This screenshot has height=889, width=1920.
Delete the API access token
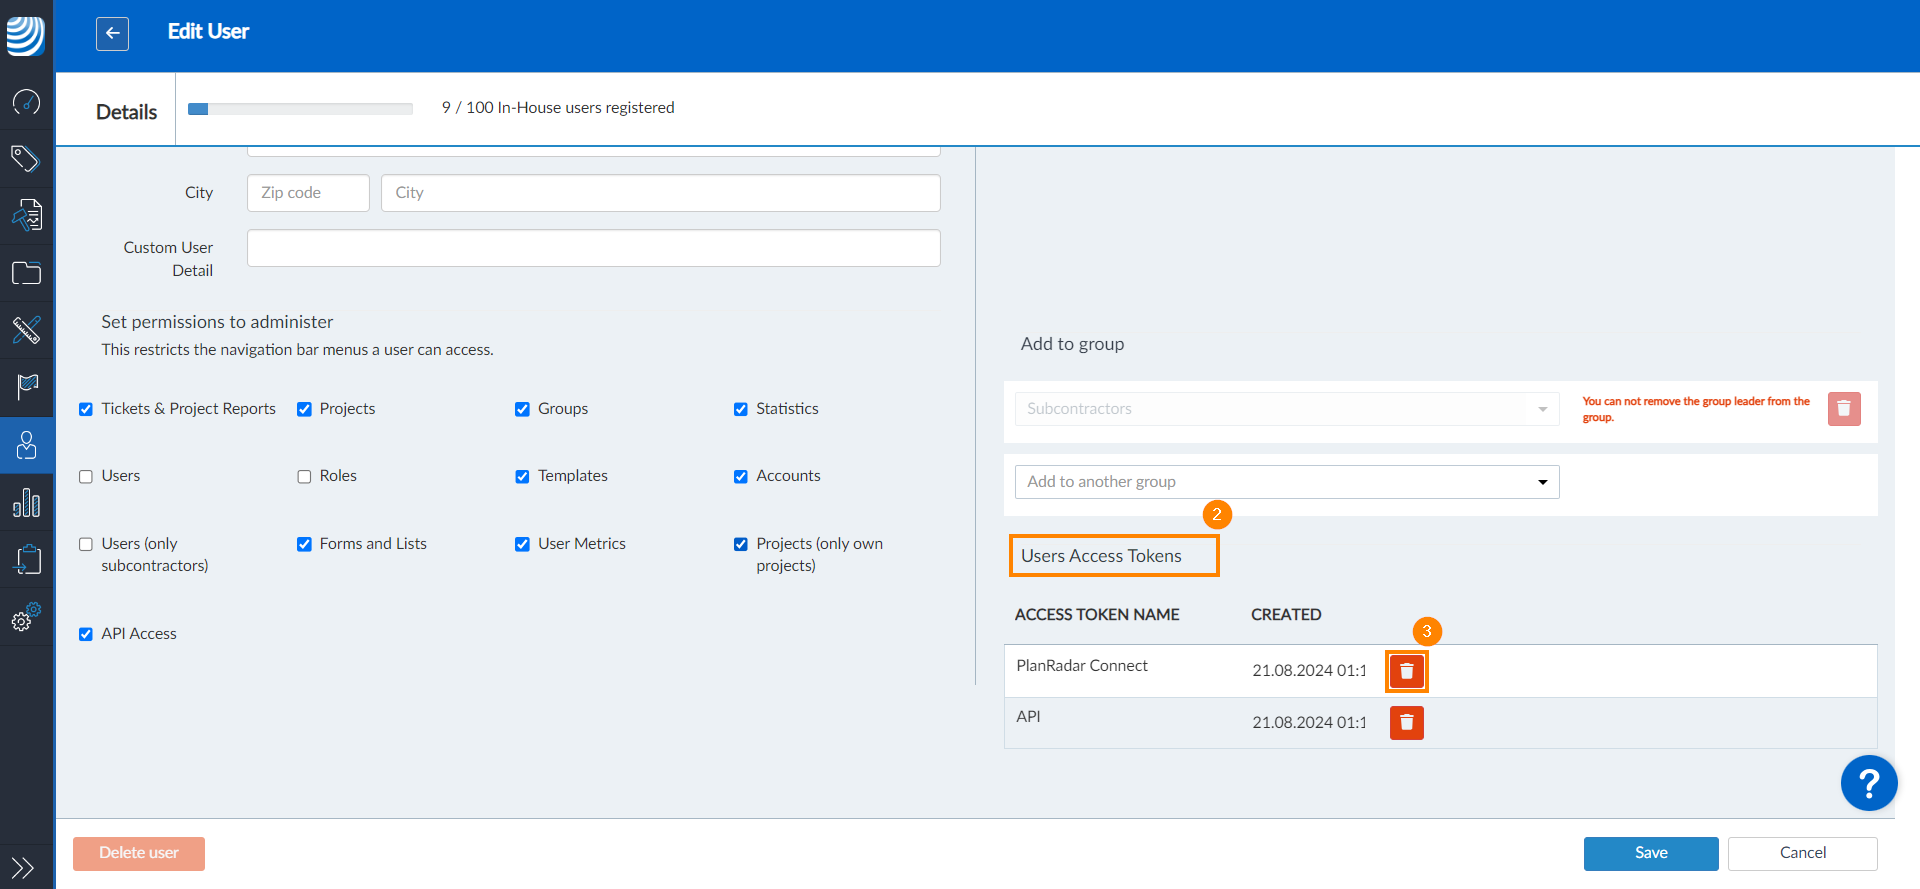(1406, 723)
